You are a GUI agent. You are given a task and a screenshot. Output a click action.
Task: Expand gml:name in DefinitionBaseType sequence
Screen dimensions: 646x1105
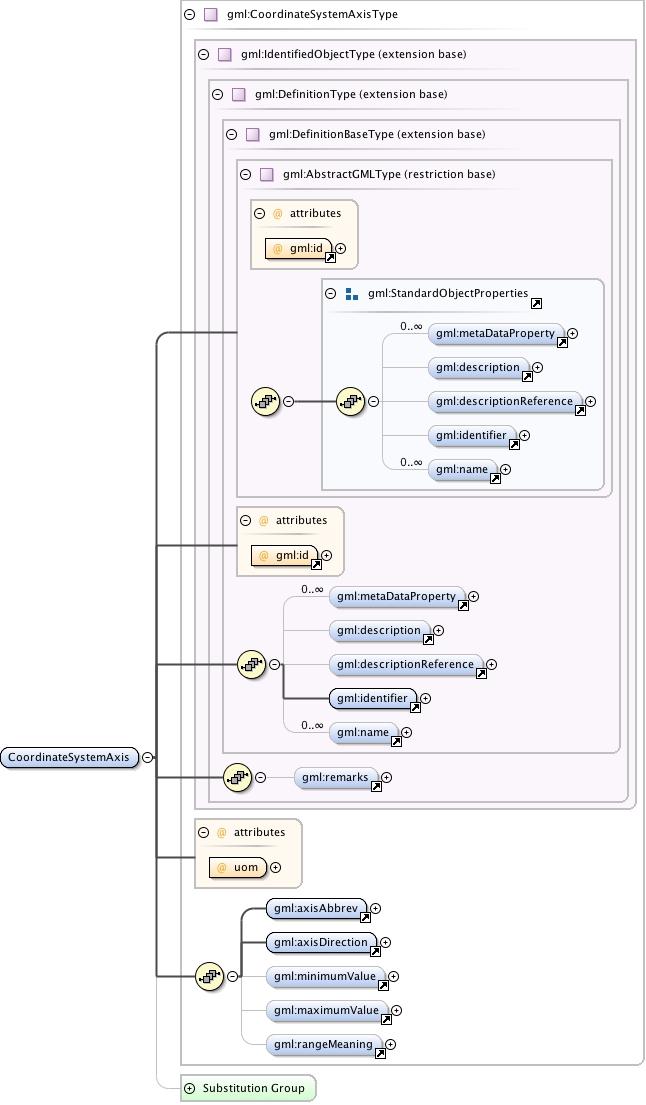pos(406,732)
